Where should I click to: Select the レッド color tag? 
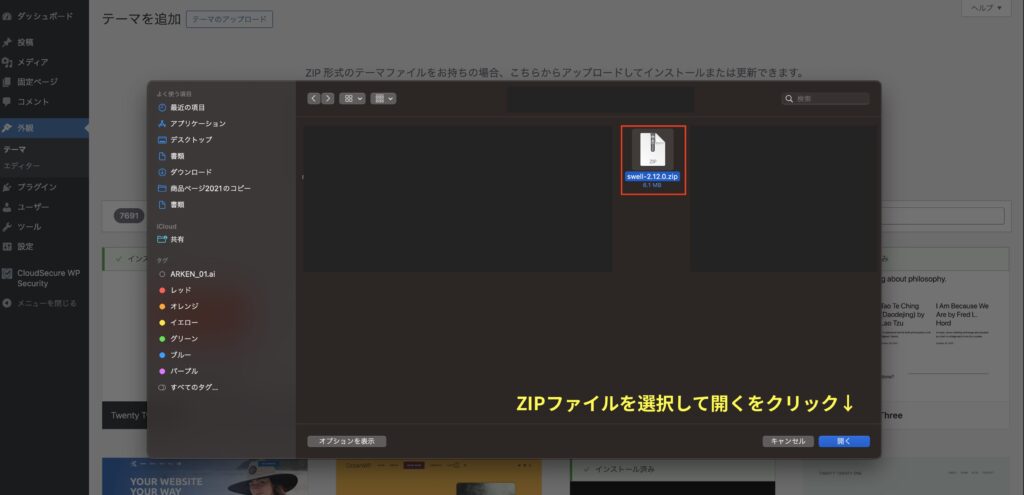pos(180,290)
